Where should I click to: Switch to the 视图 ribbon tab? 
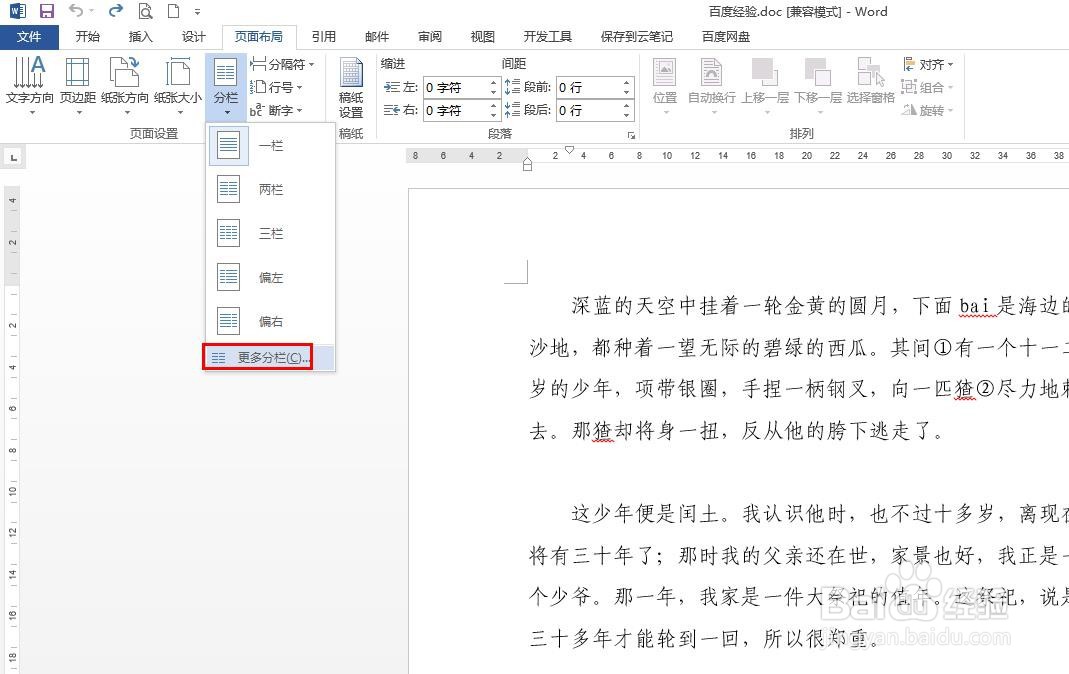pos(481,36)
